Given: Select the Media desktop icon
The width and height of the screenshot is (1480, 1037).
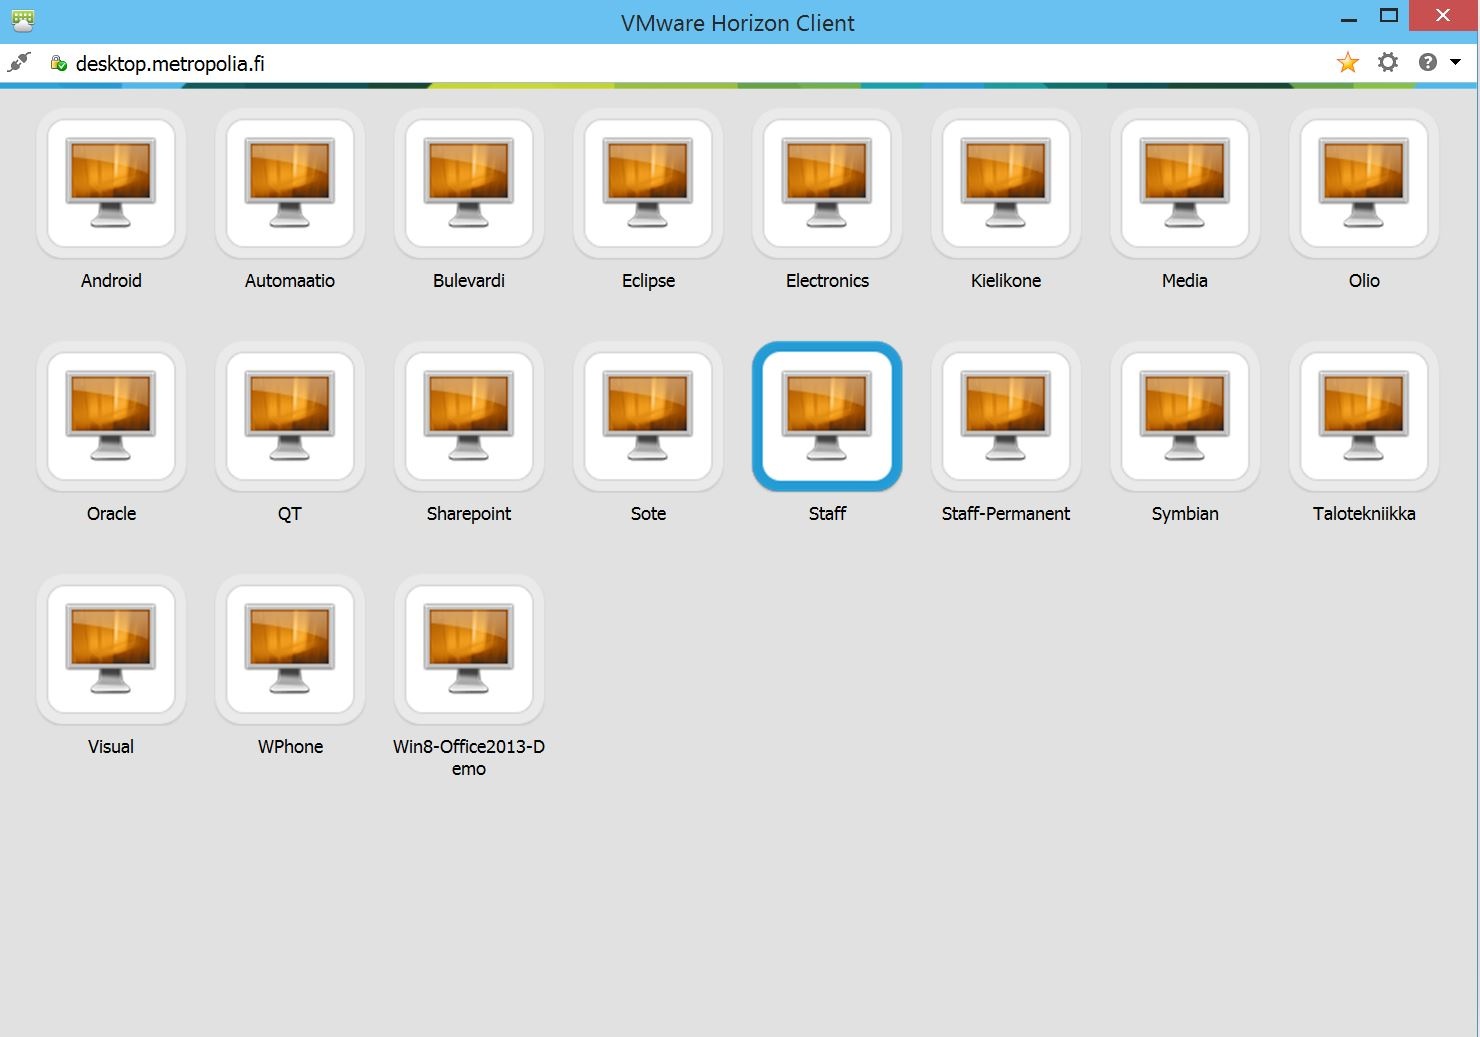Looking at the screenshot, I should point(1185,184).
